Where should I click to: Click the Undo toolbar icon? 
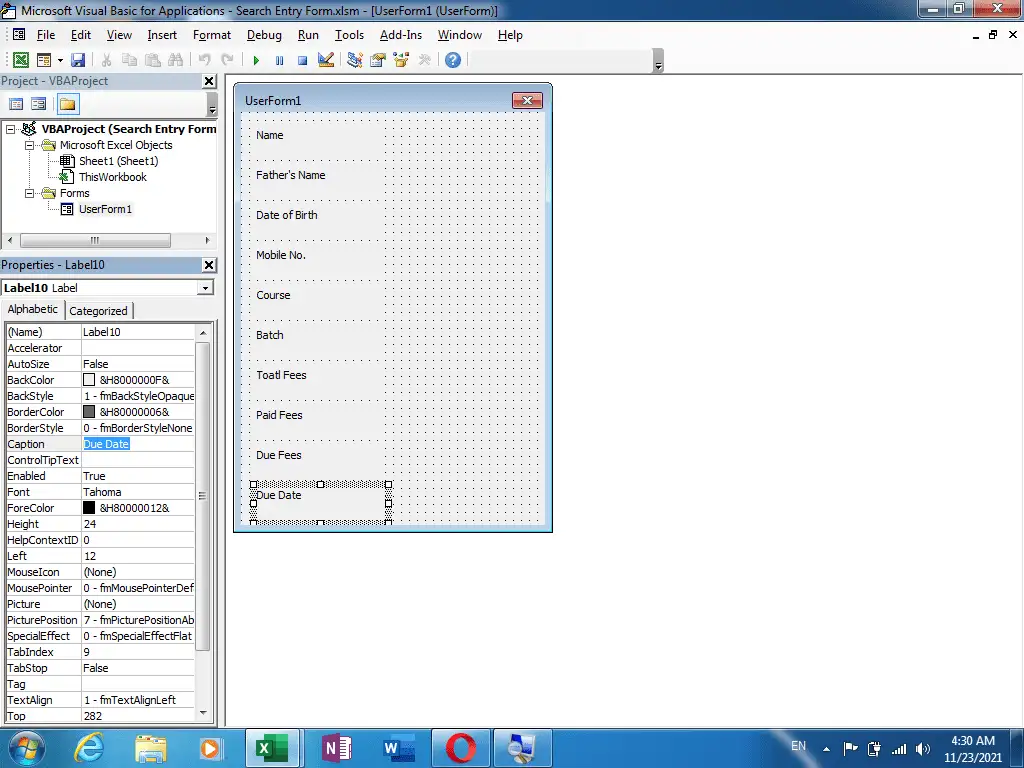(204, 60)
